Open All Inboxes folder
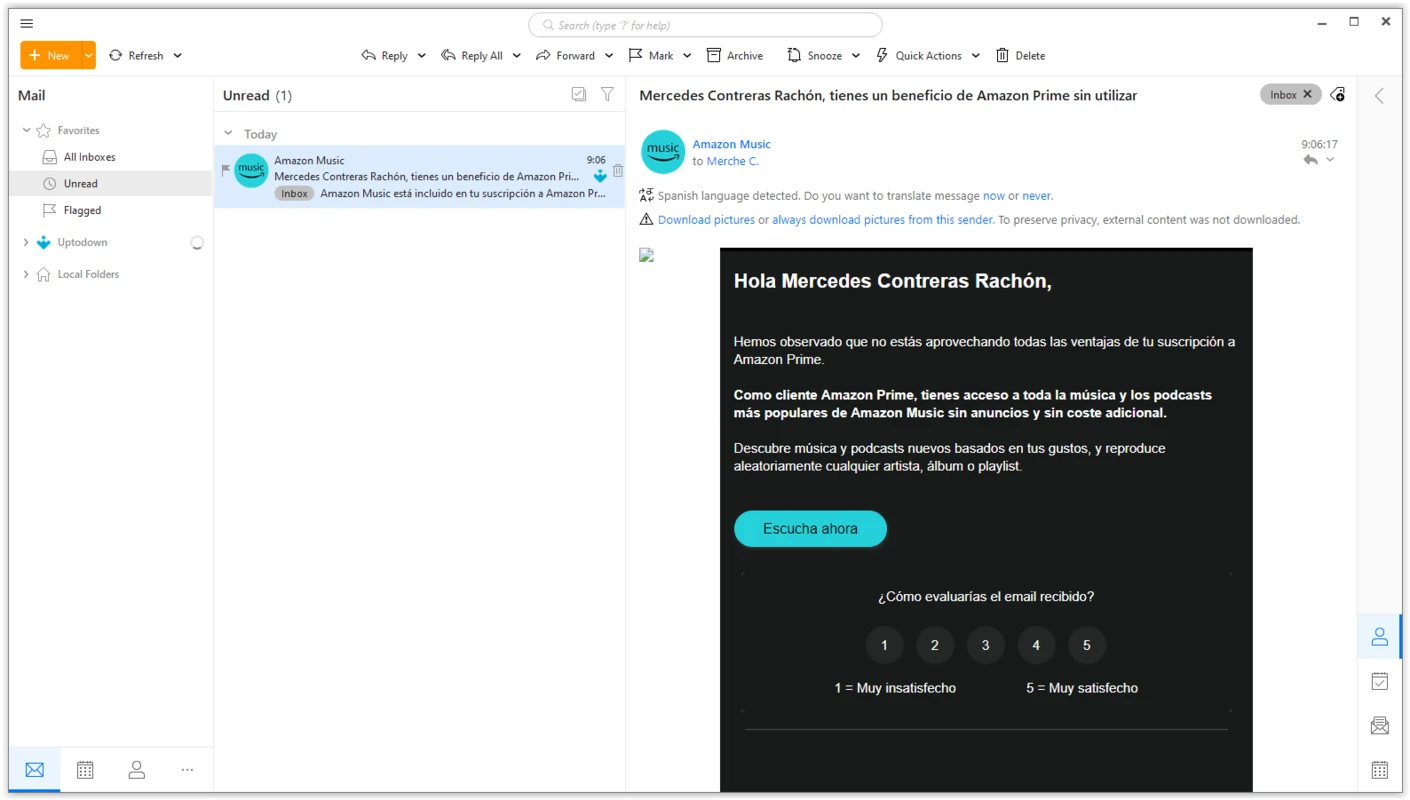The height and width of the screenshot is (800, 1410). [89, 157]
